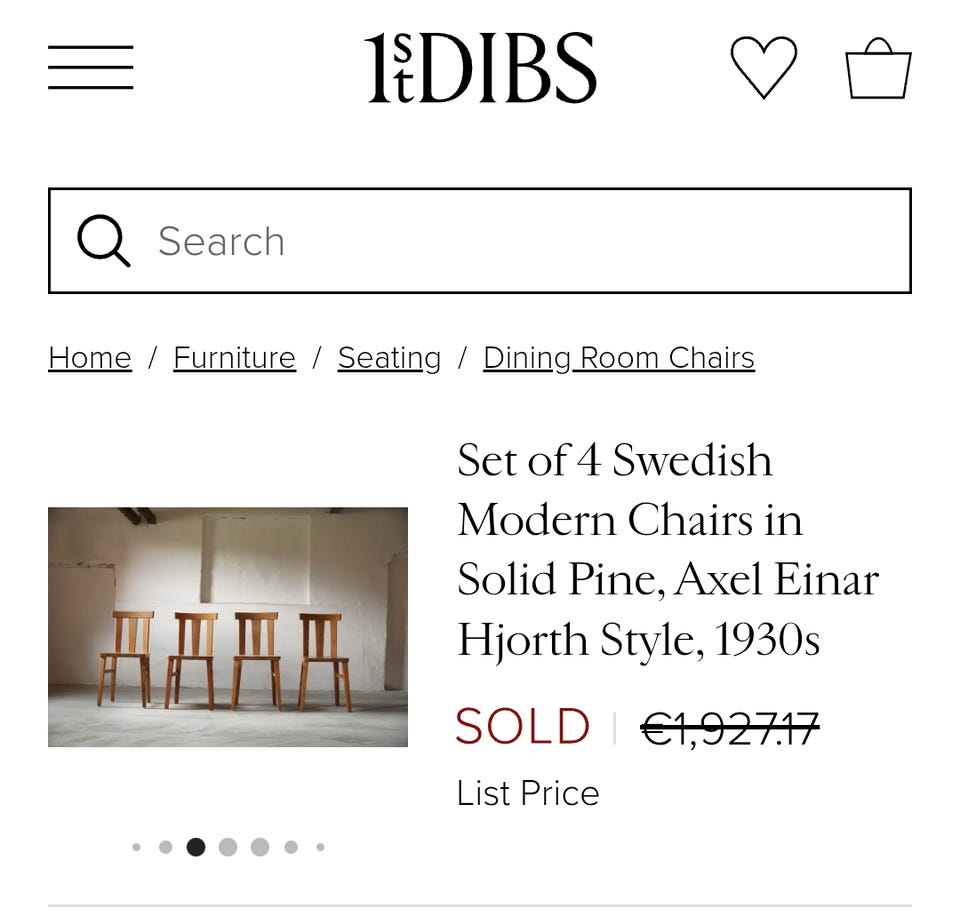Open the shopping bag cart
Image resolution: width=960 pixels, height=924 pixels.
[x=879, y=68]
